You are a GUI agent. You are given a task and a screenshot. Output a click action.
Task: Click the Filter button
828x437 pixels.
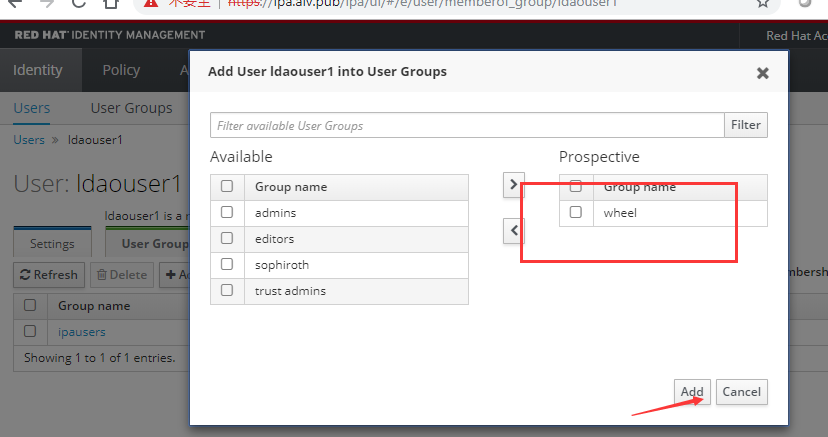click(x=746, y=125)
